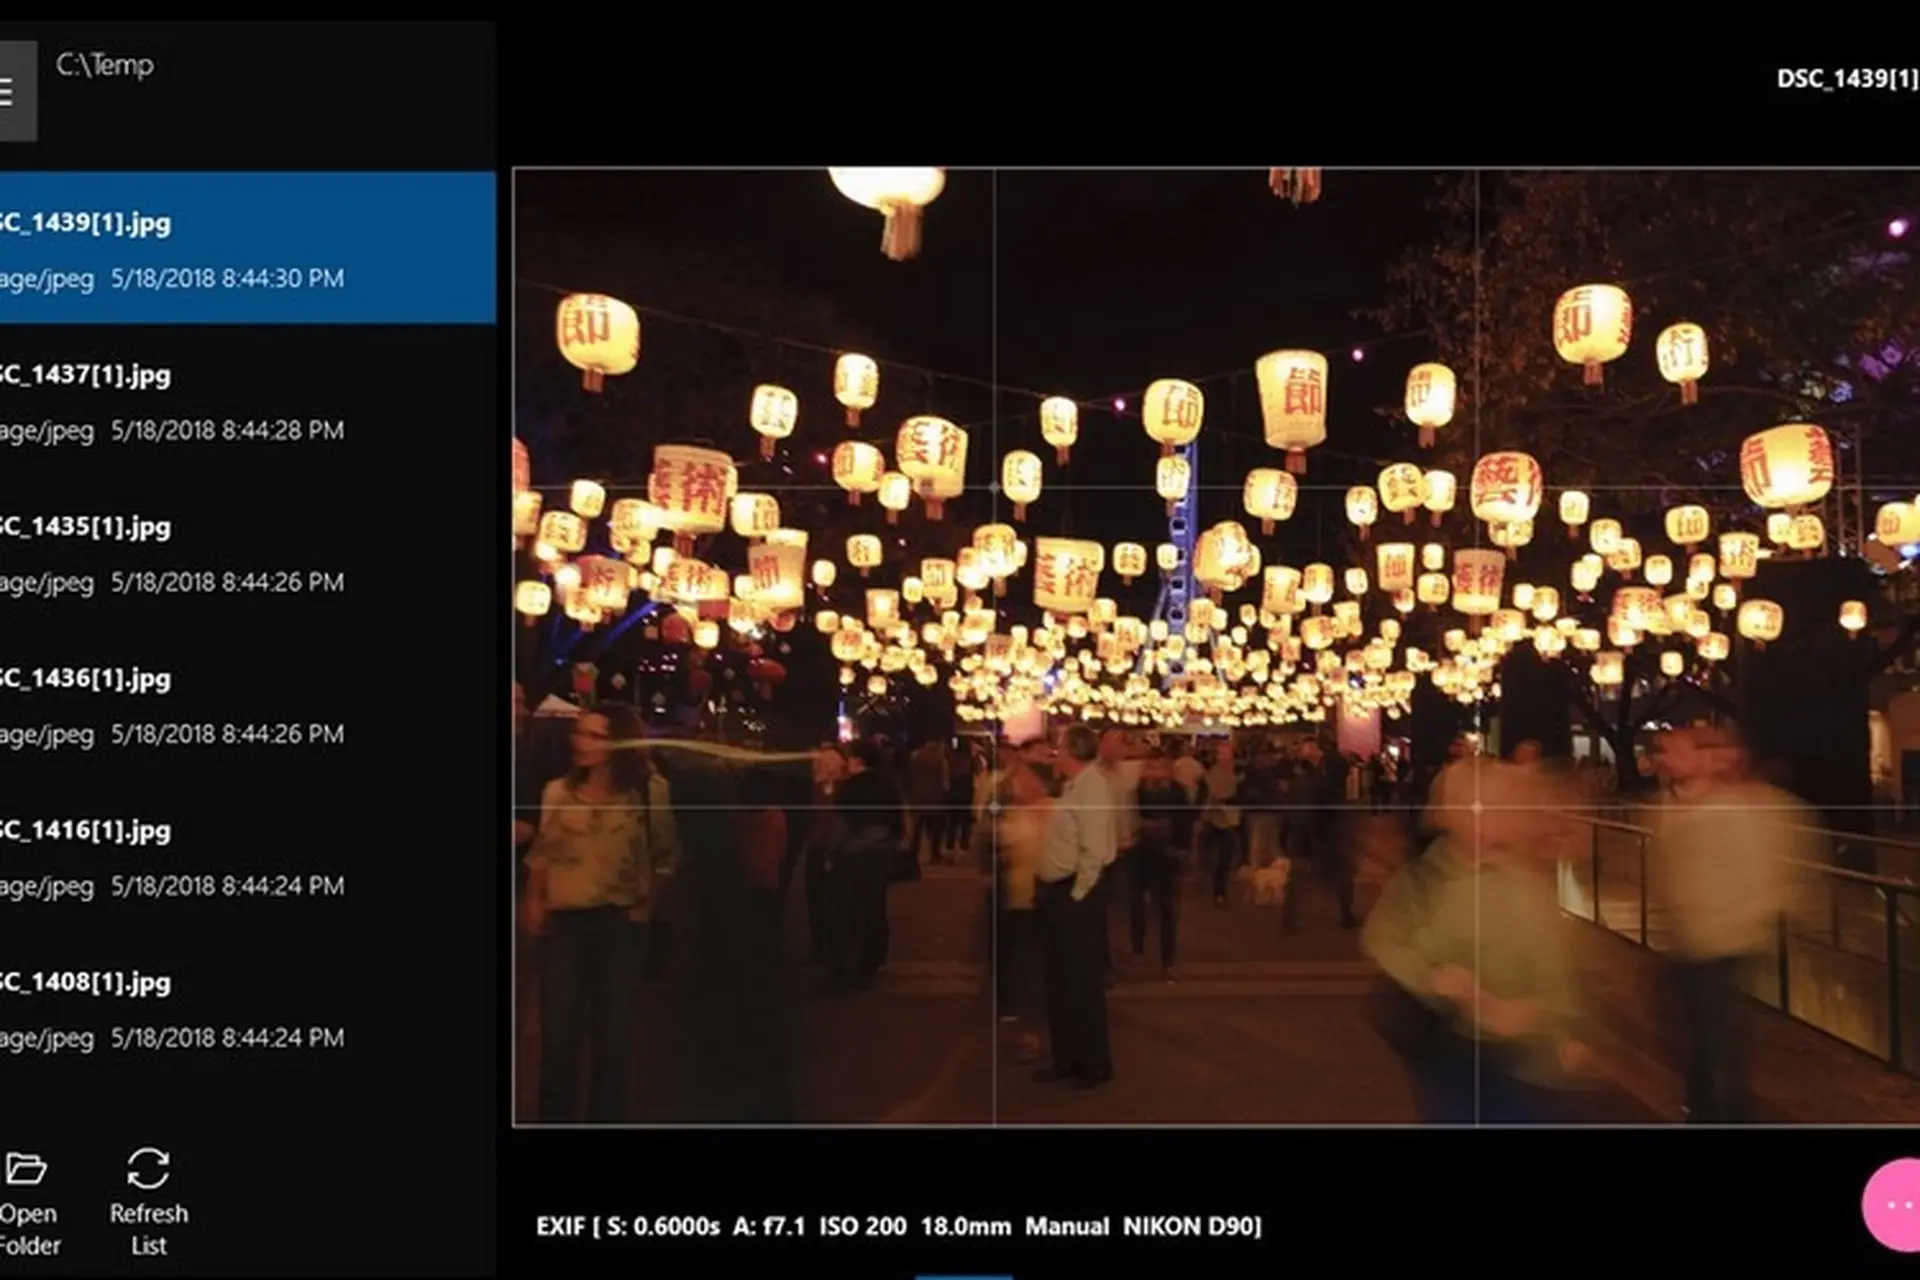The width and height of the screenshot is (1920, 1280).
Task: Select DSC_1437[1].jpg from the file list
Action: click(150, 400)
